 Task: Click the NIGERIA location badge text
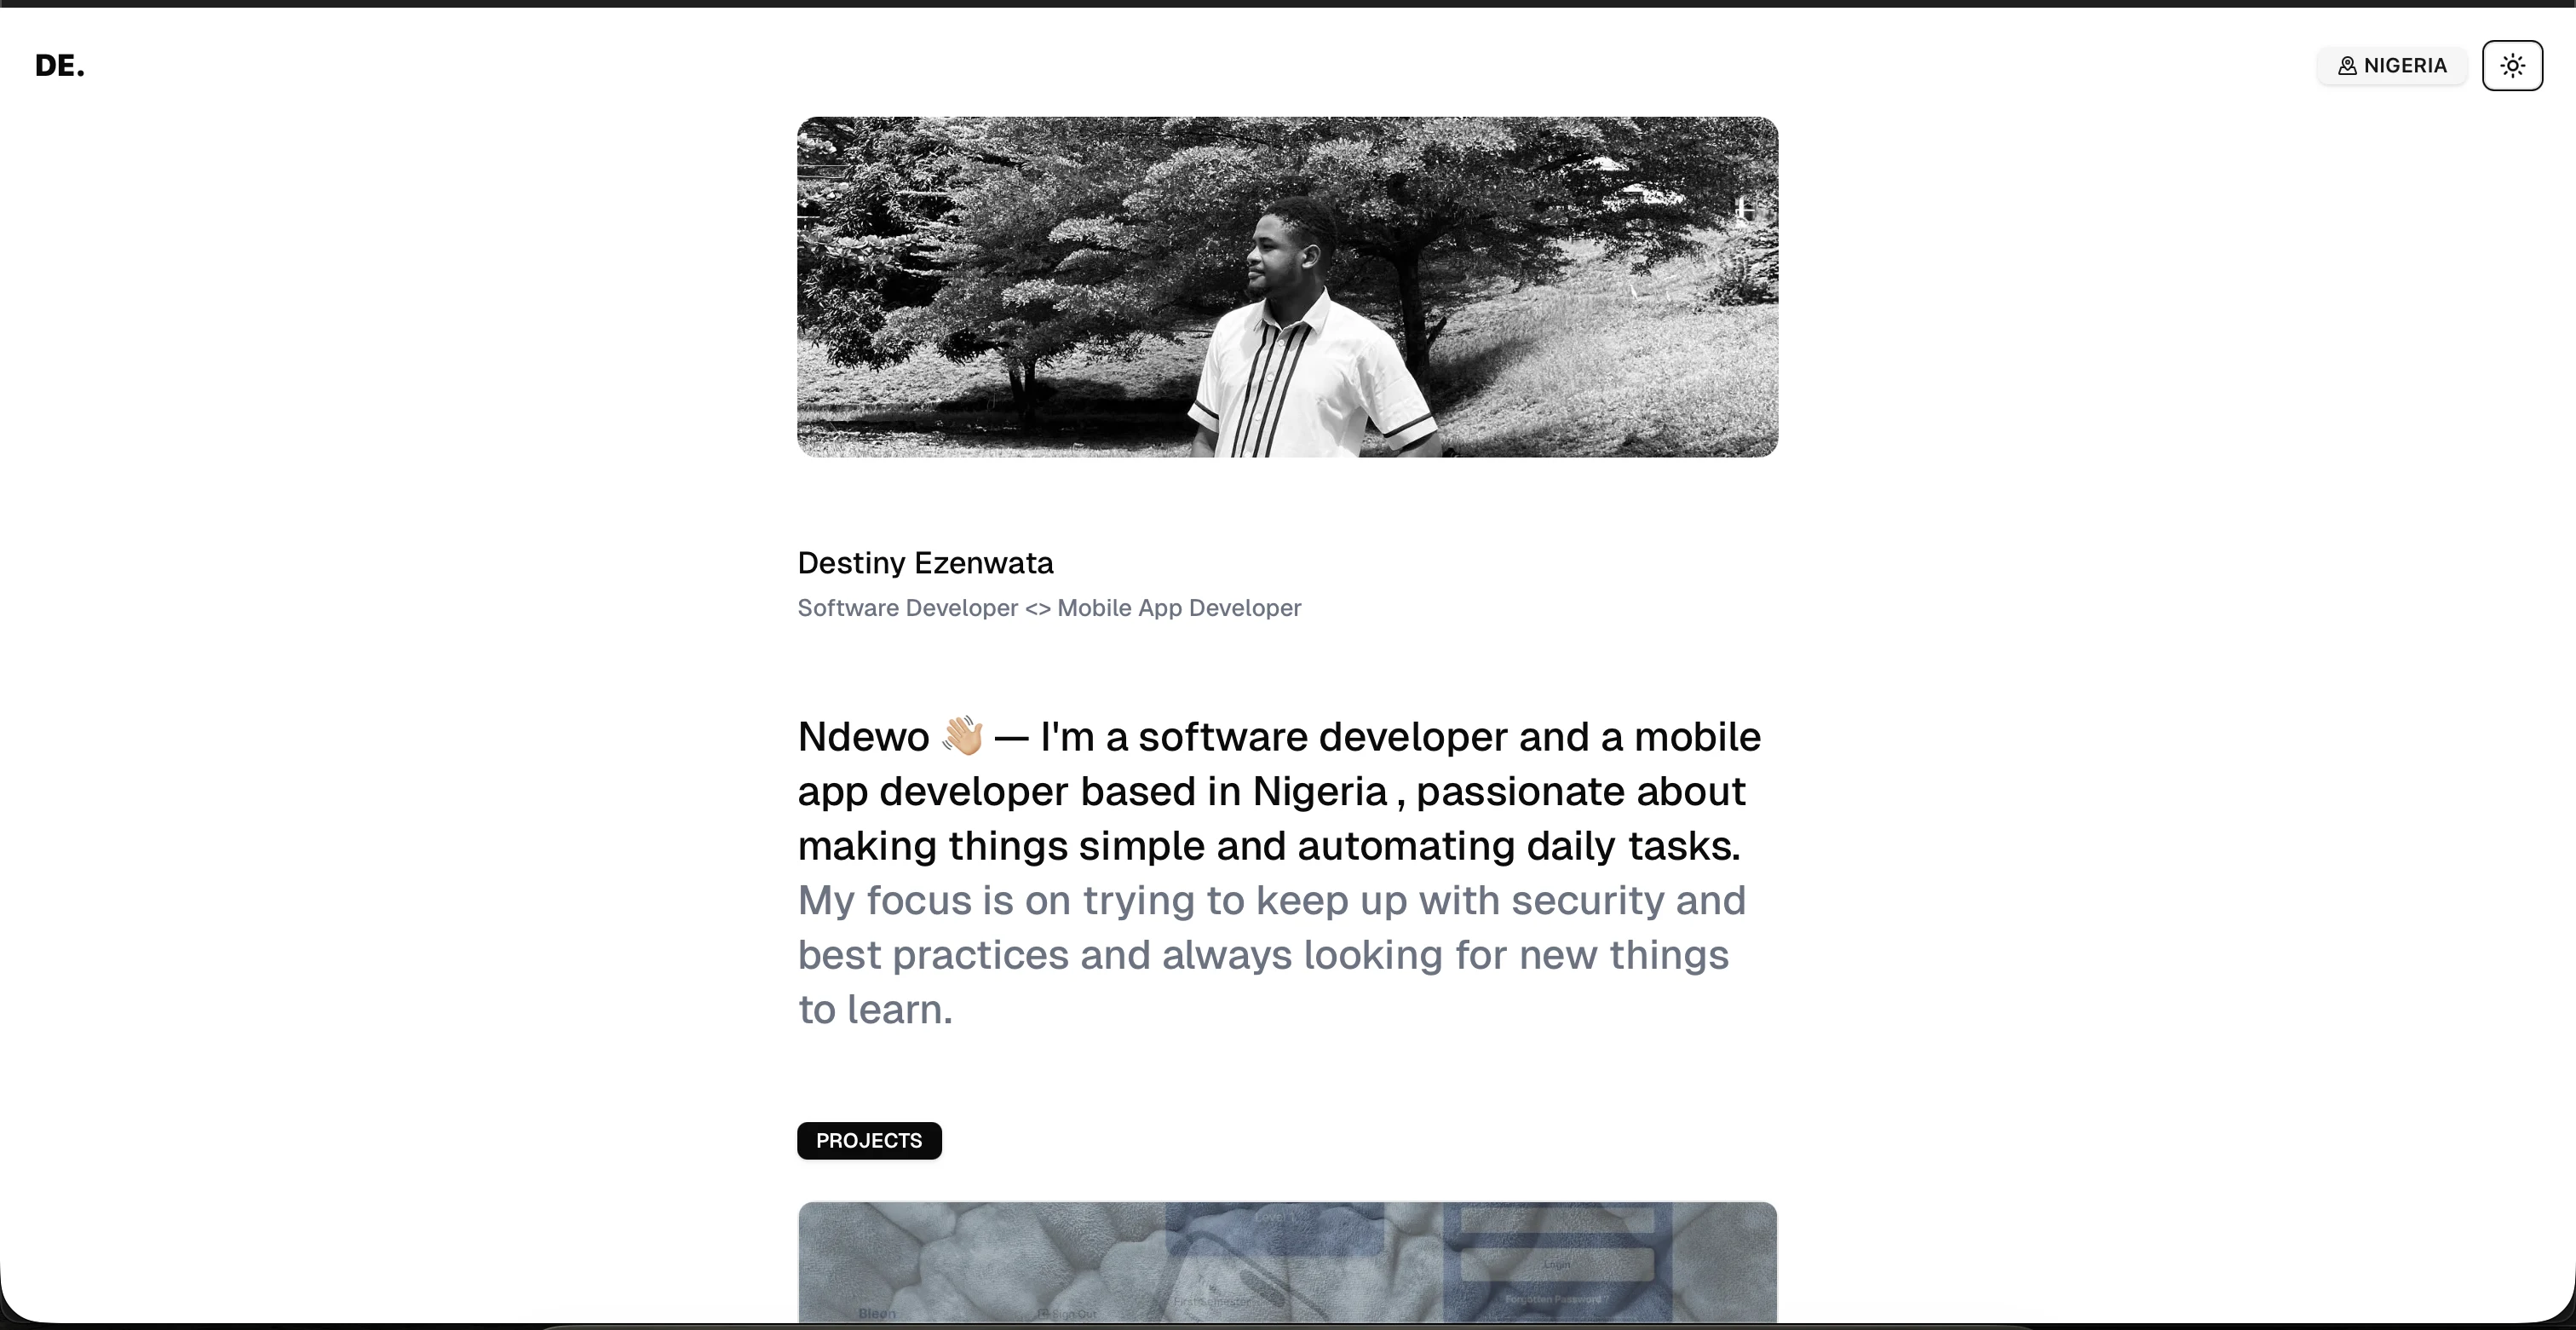click(2404, 66)
